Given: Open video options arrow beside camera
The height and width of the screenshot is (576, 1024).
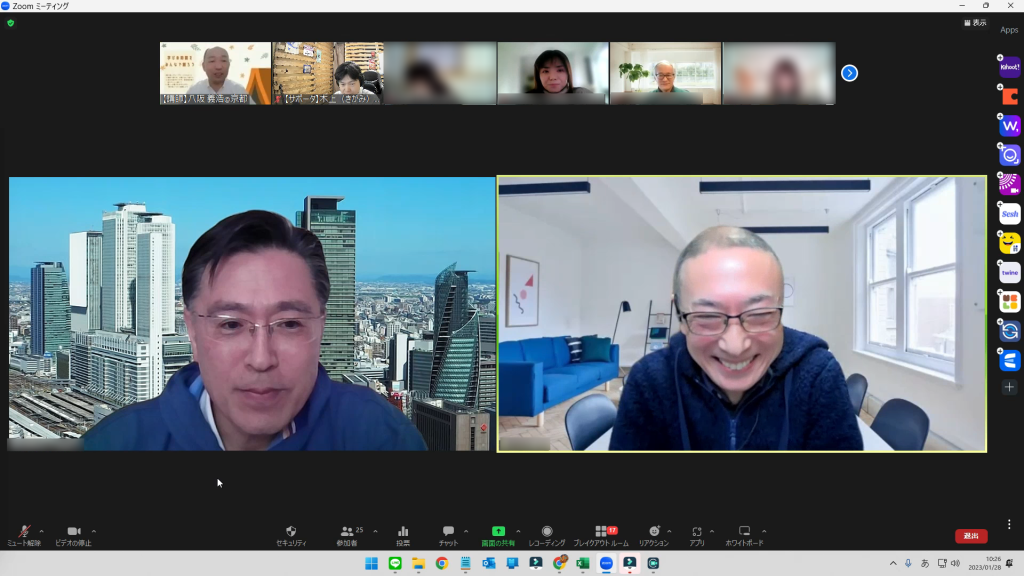Looking at the screenshot, I should [94, 531].
